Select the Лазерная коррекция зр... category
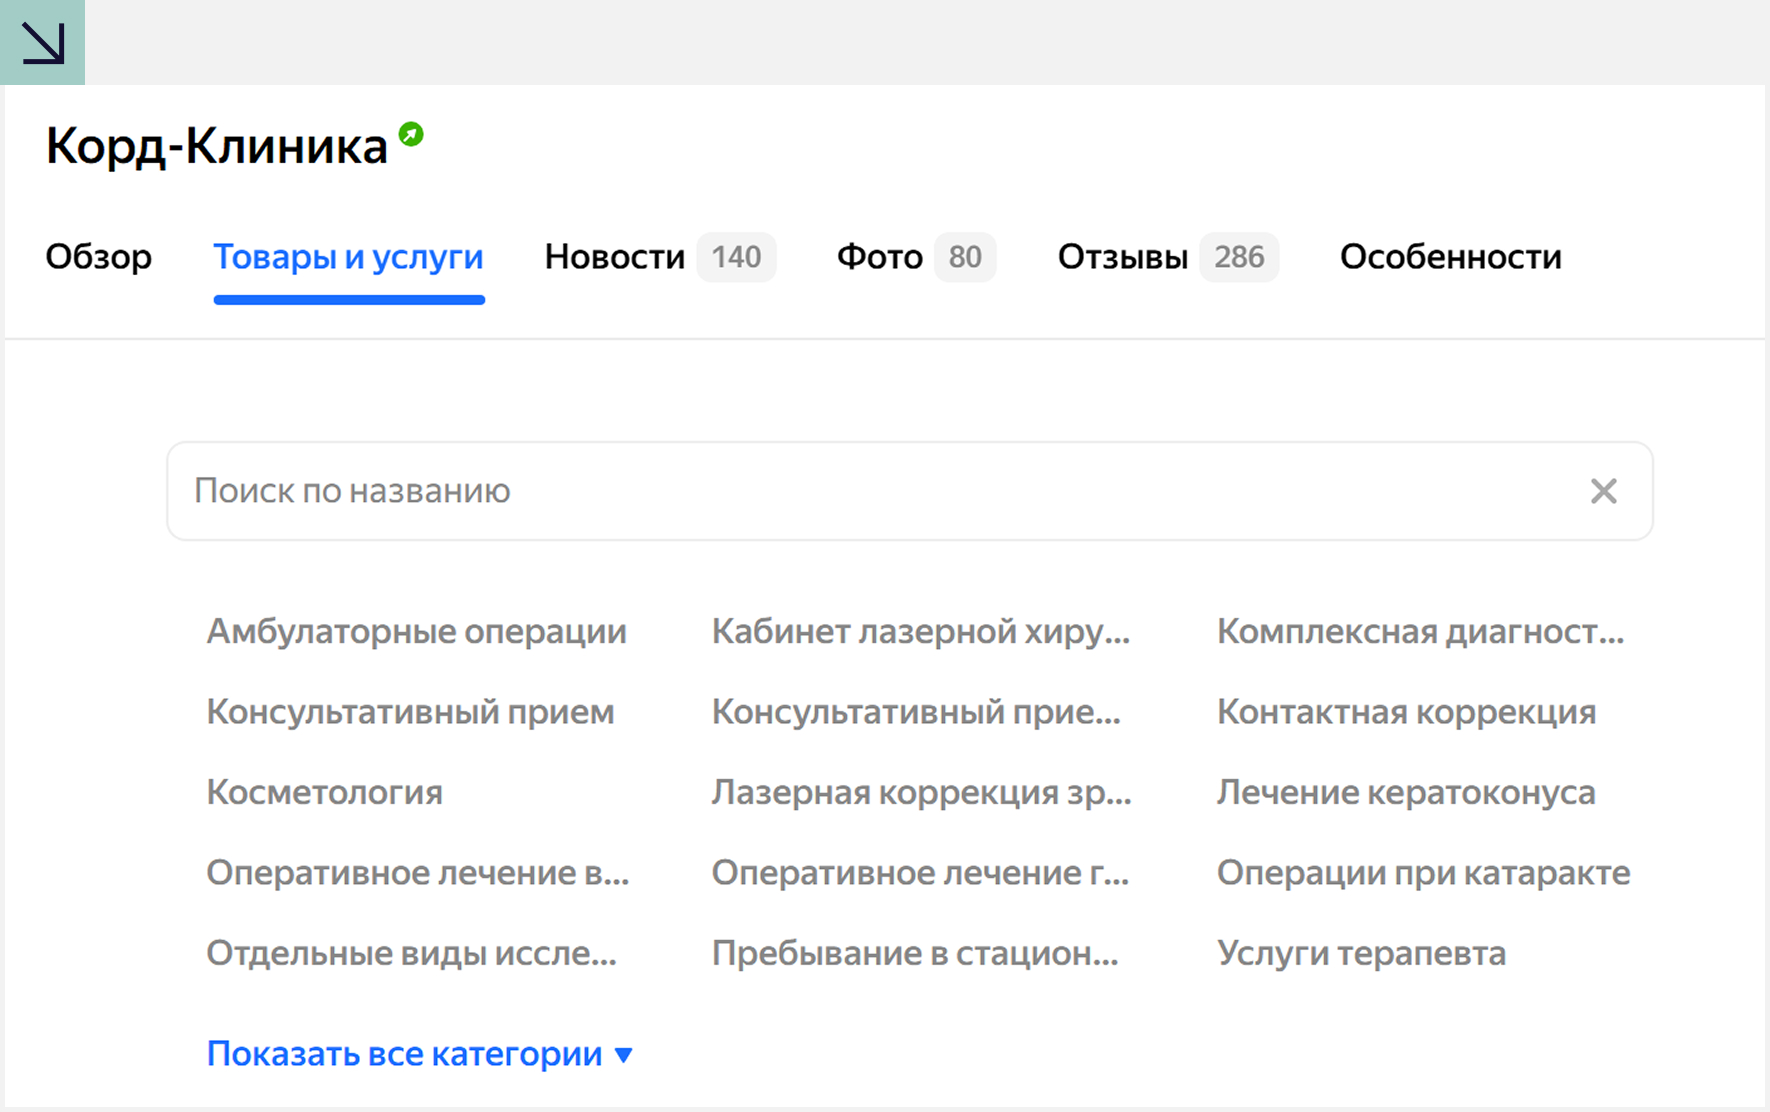1770x1112 pixels. (x=921, y=792)
